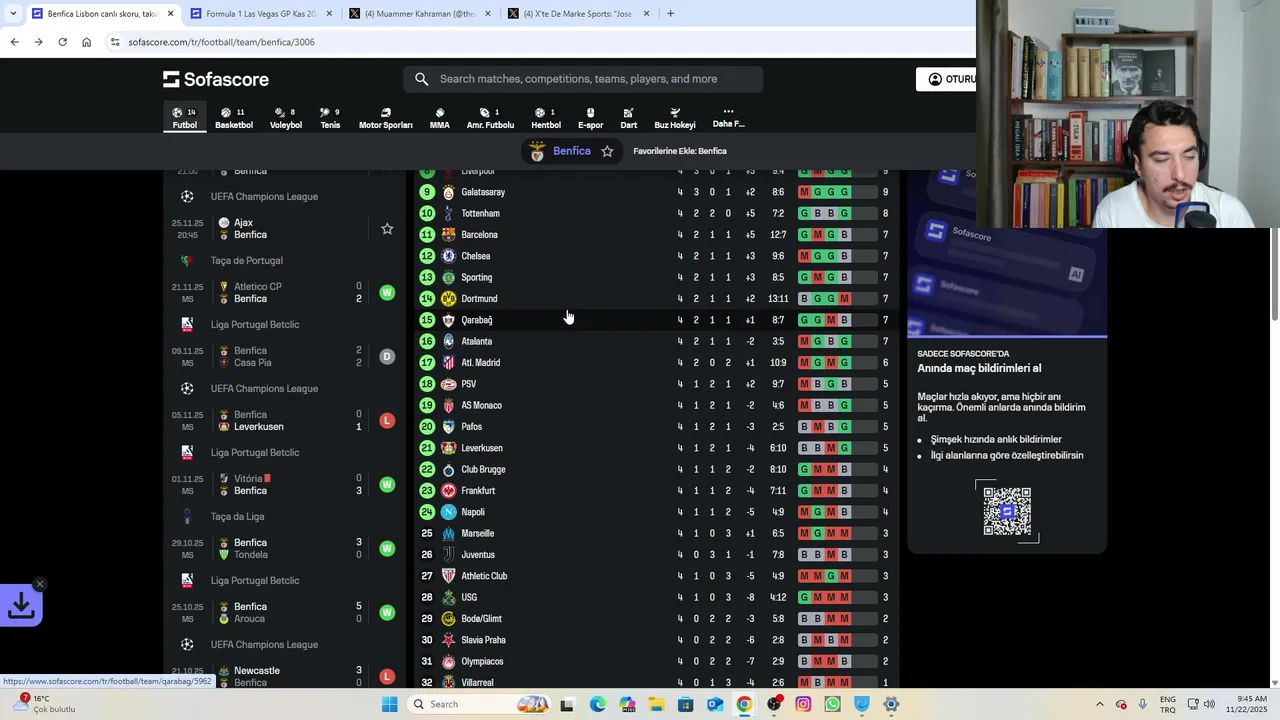Open the Voleybol sport tab
The height and width of the screenshot is (720, 1280).
point(285,118)
